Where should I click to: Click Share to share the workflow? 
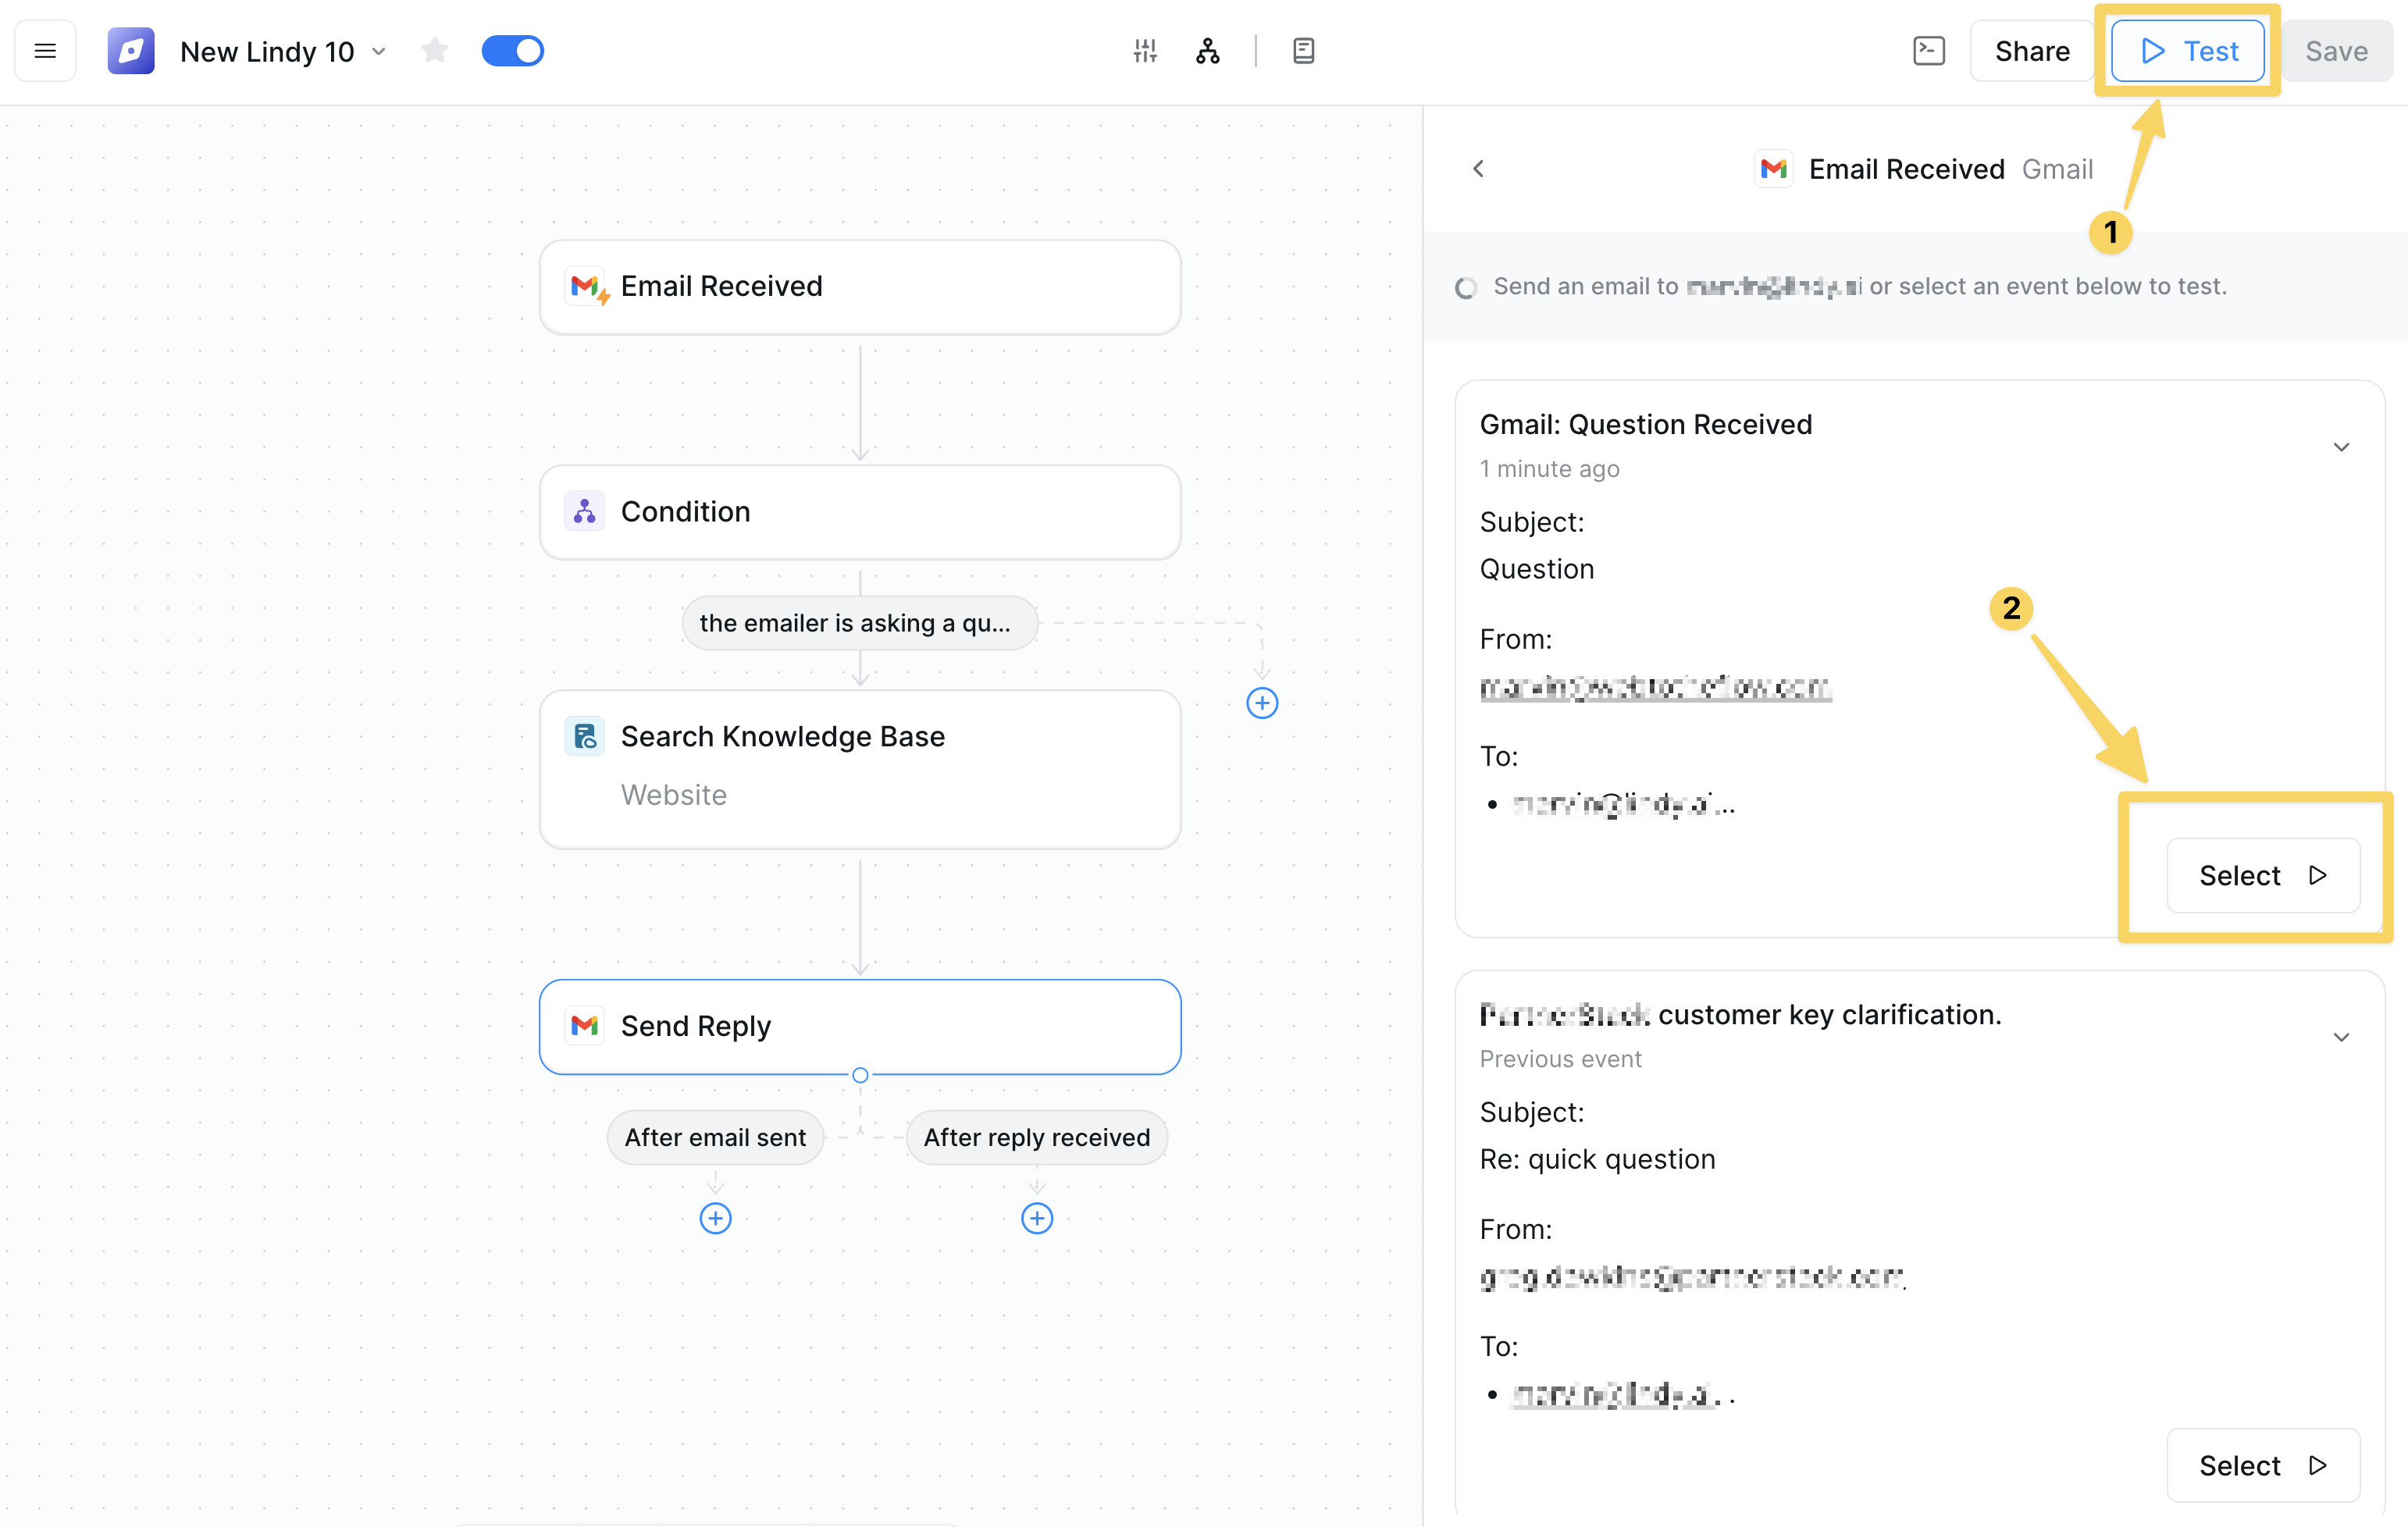(2031, 50)
